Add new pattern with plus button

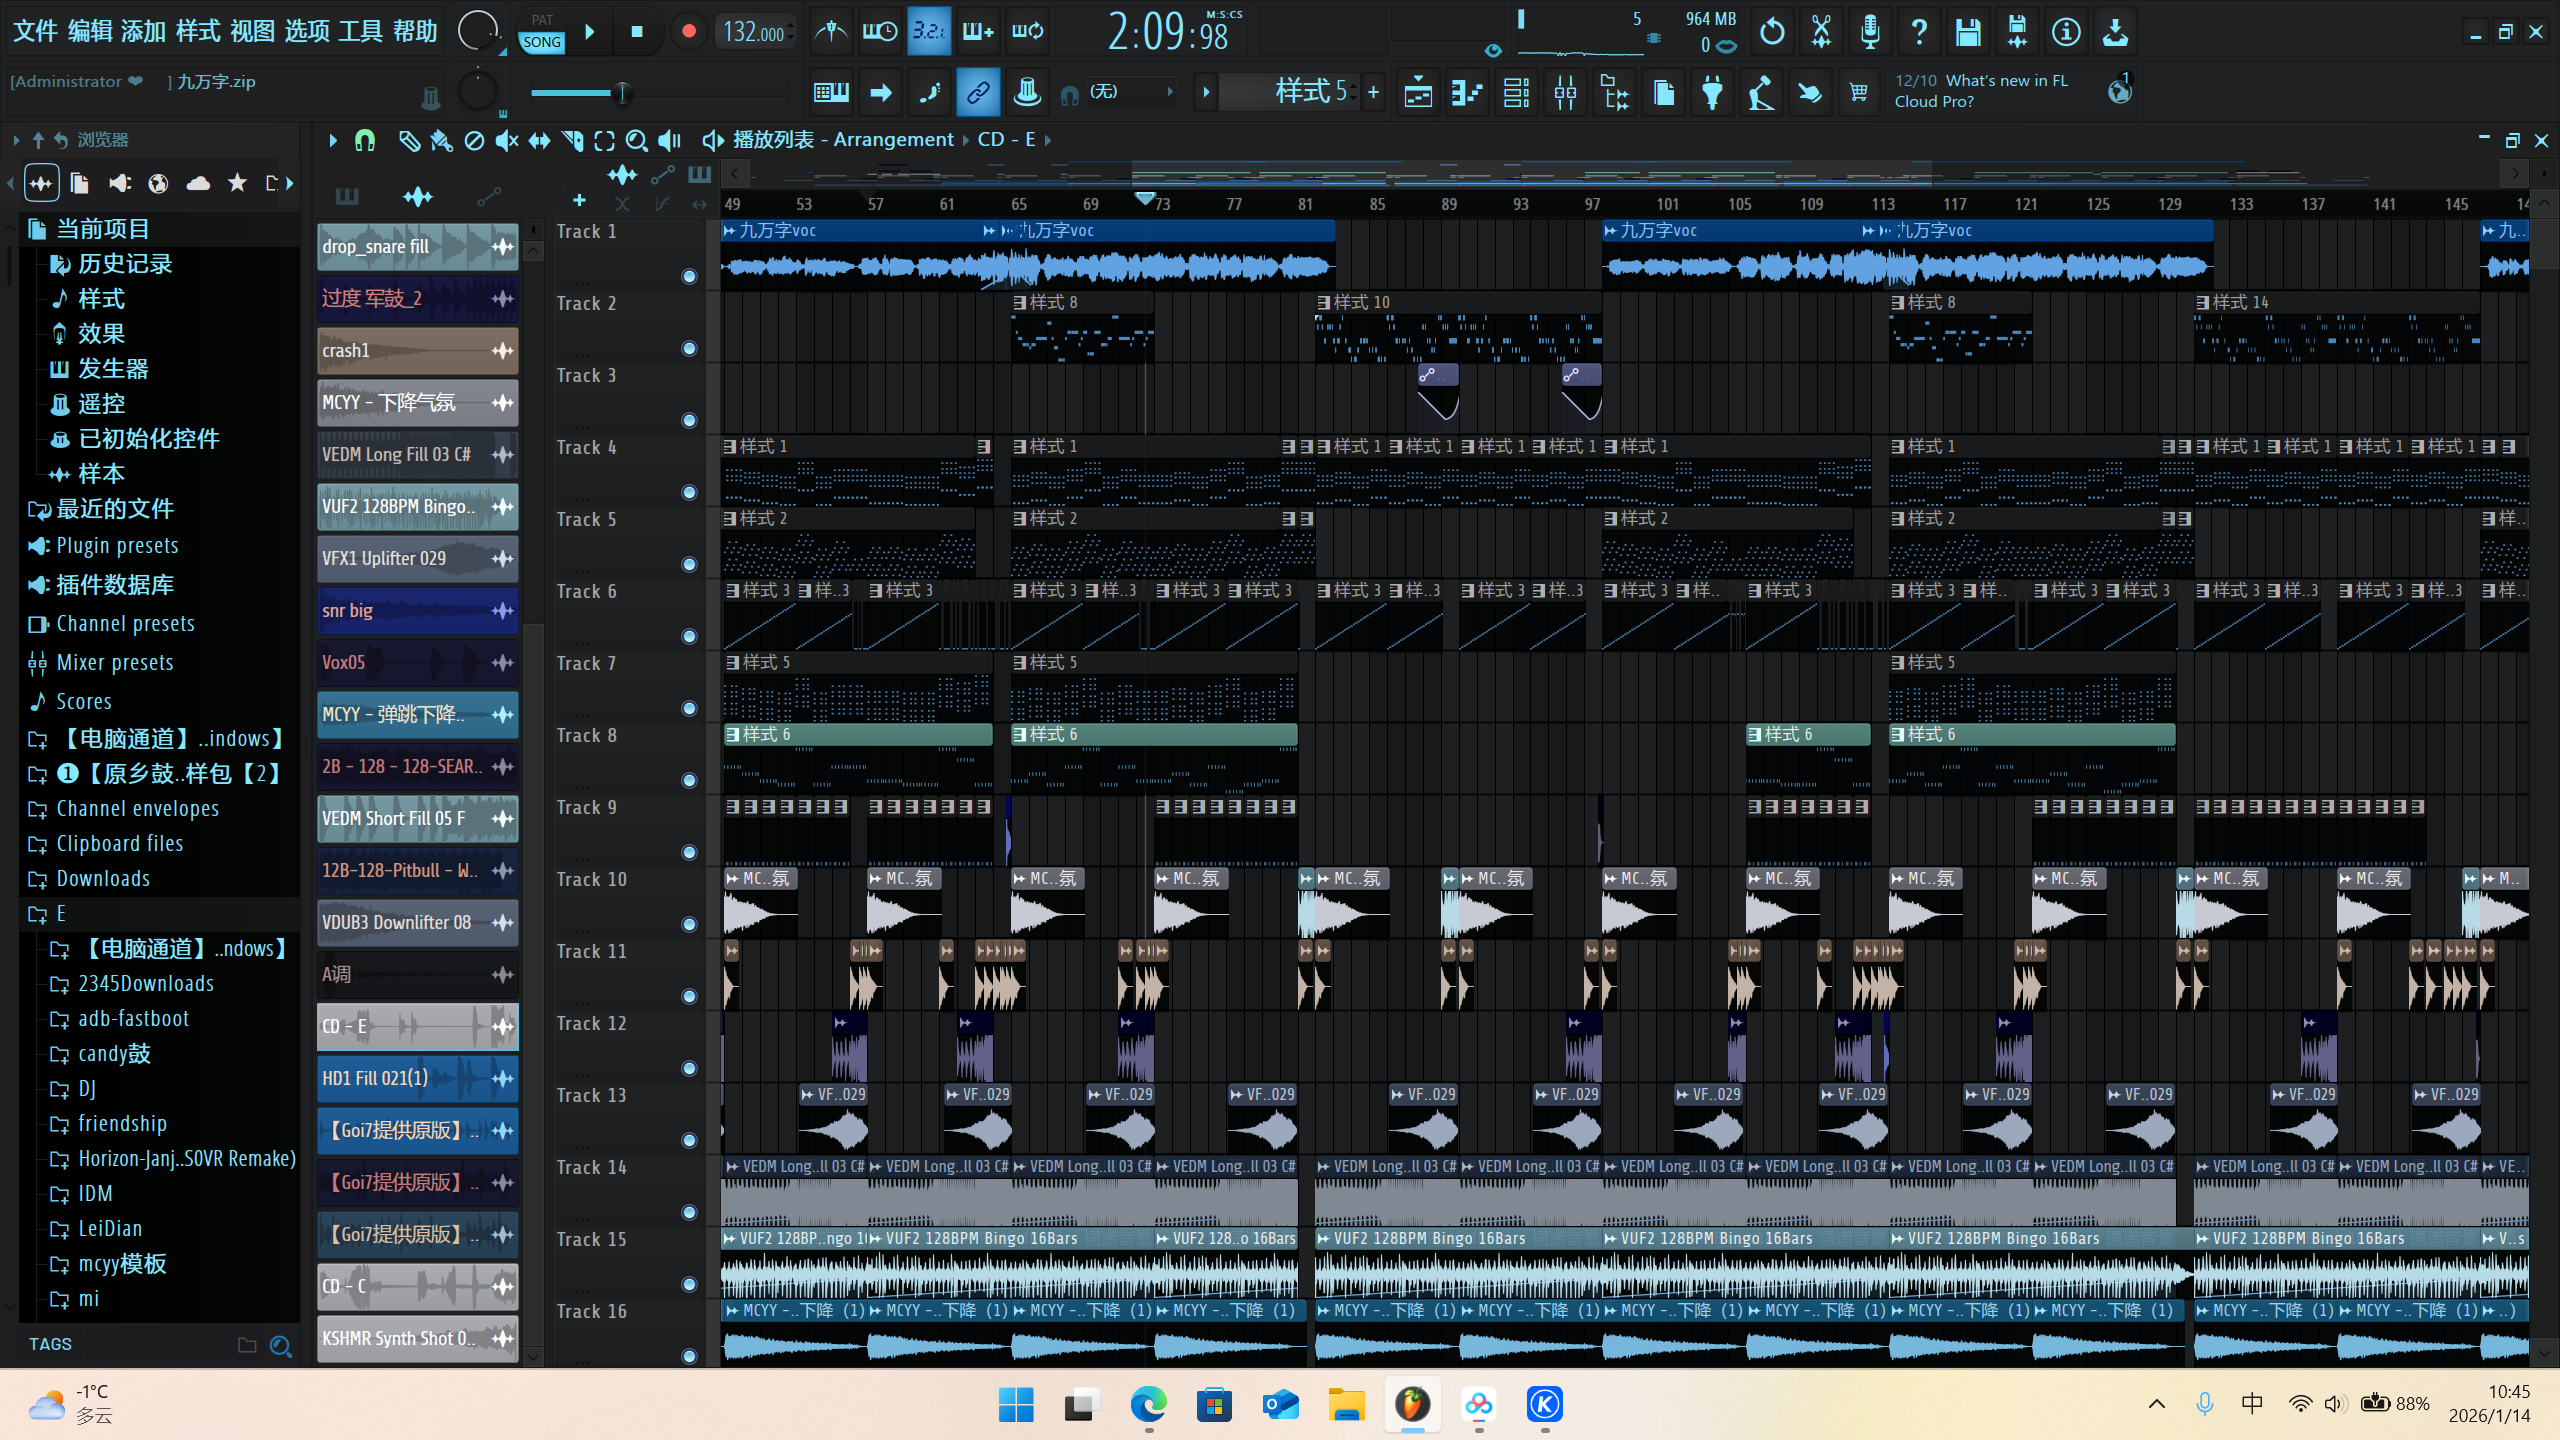(x=1374, y=92)
